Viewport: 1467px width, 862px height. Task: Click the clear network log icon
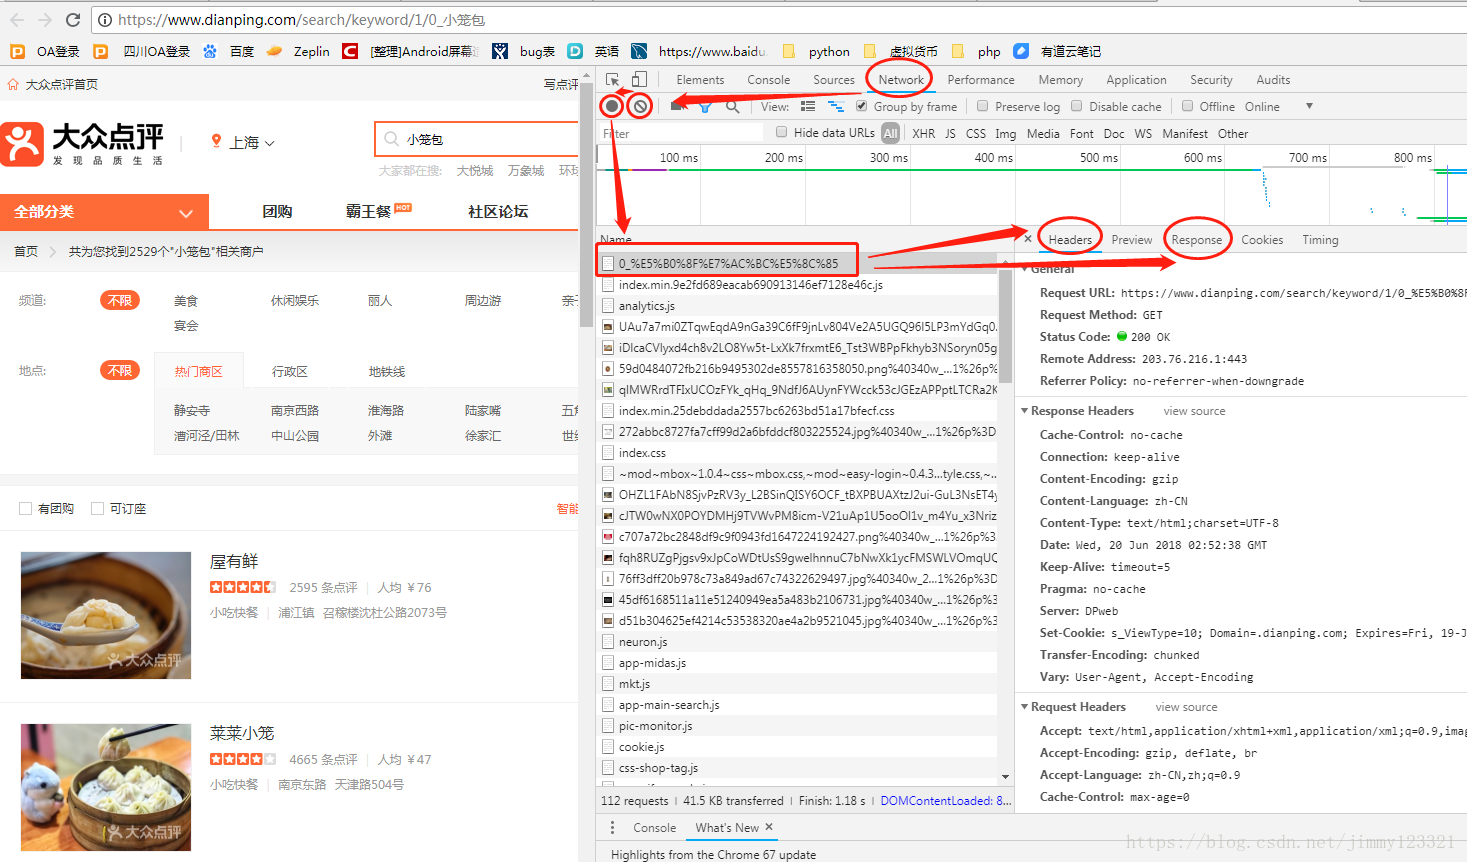[x=641, y=106]
